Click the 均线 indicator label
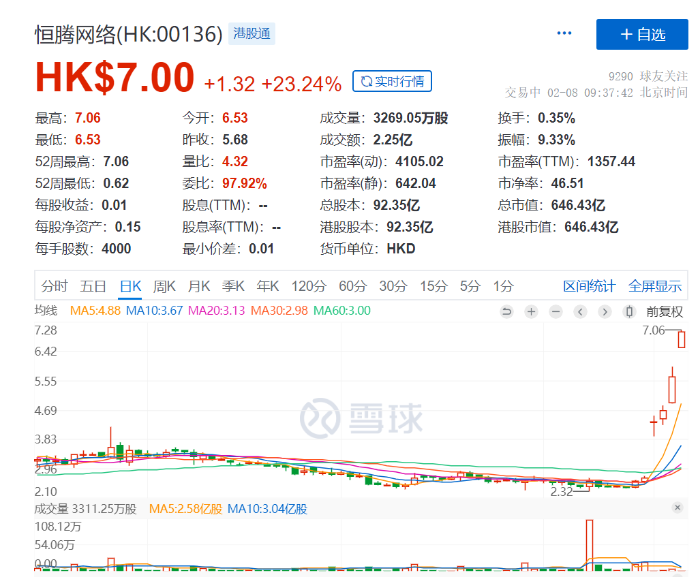The image size is (700, 577). tap(46, 310)
